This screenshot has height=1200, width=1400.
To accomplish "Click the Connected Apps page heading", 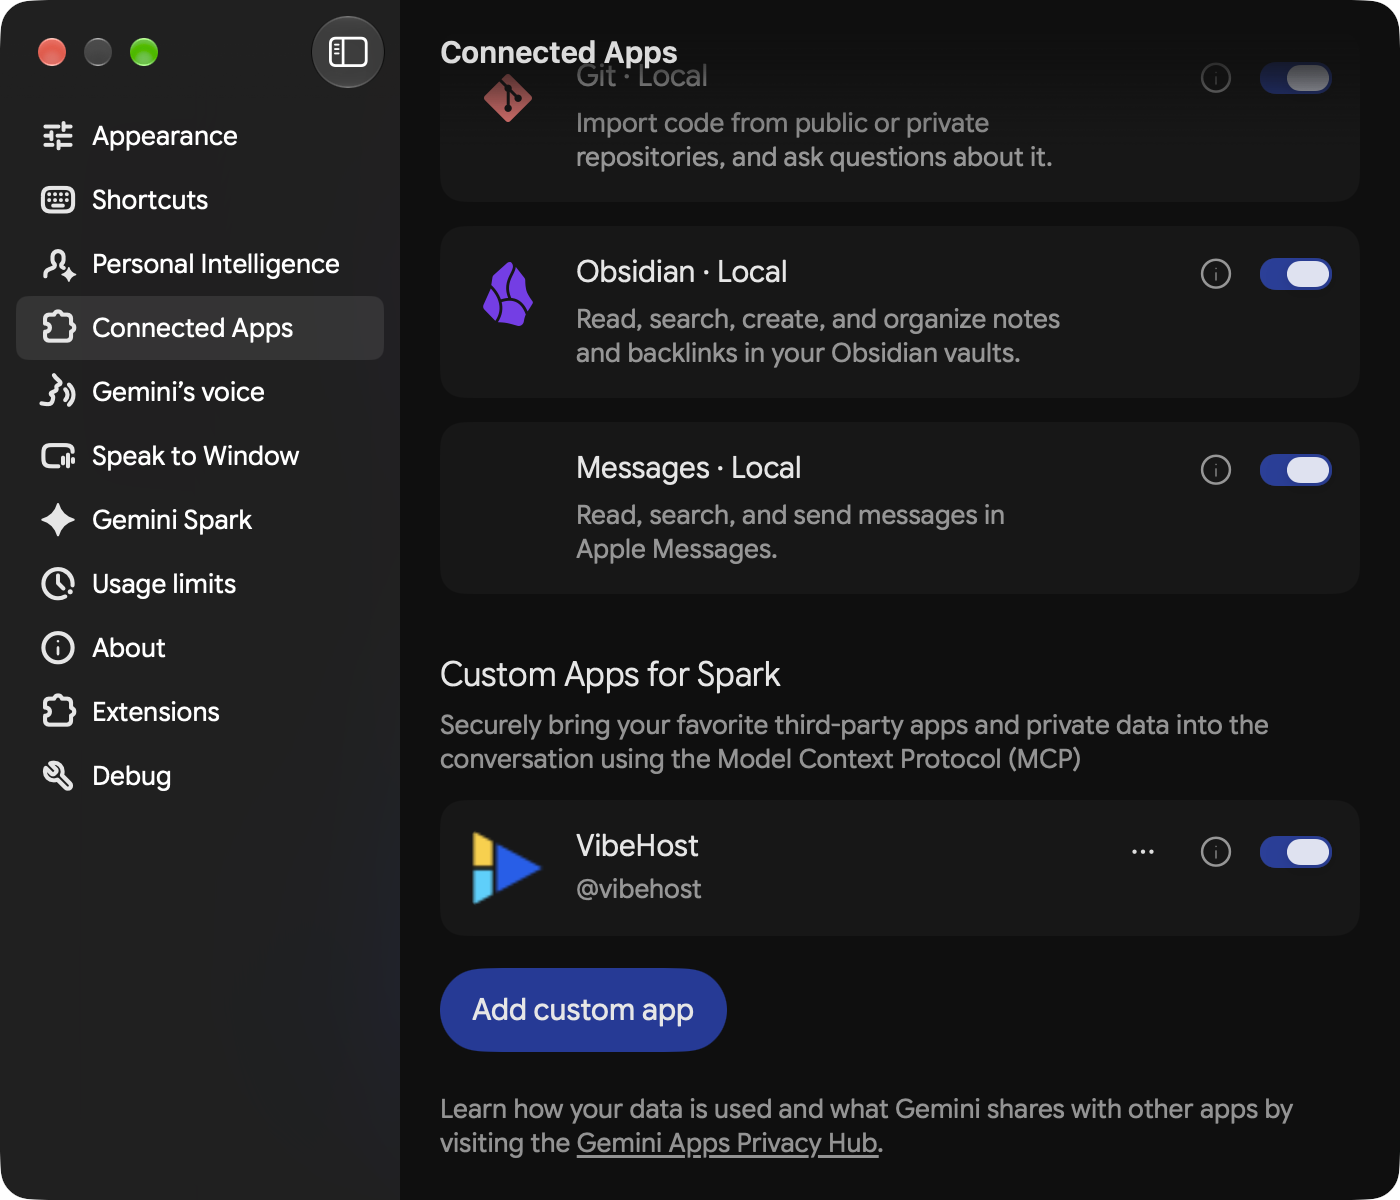I will pyautogui.click(x=559, y=52).
